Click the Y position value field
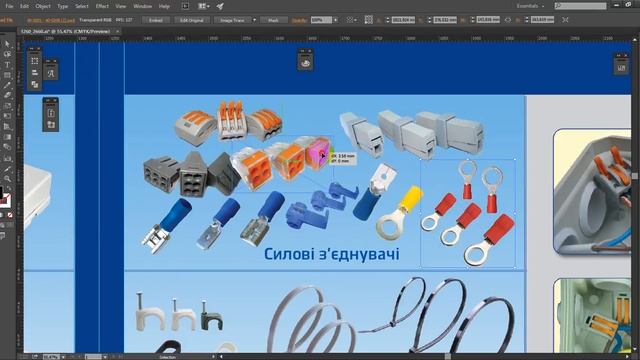Viewport: 640px width, 360px height. [x=445, y=20]
